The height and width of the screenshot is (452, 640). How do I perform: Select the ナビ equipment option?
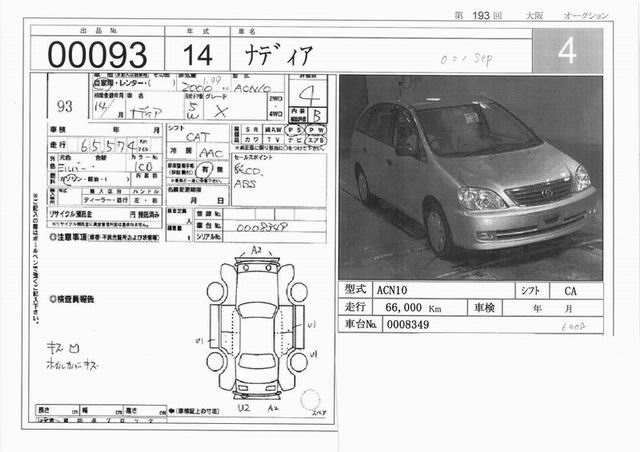tap(295, 140)
